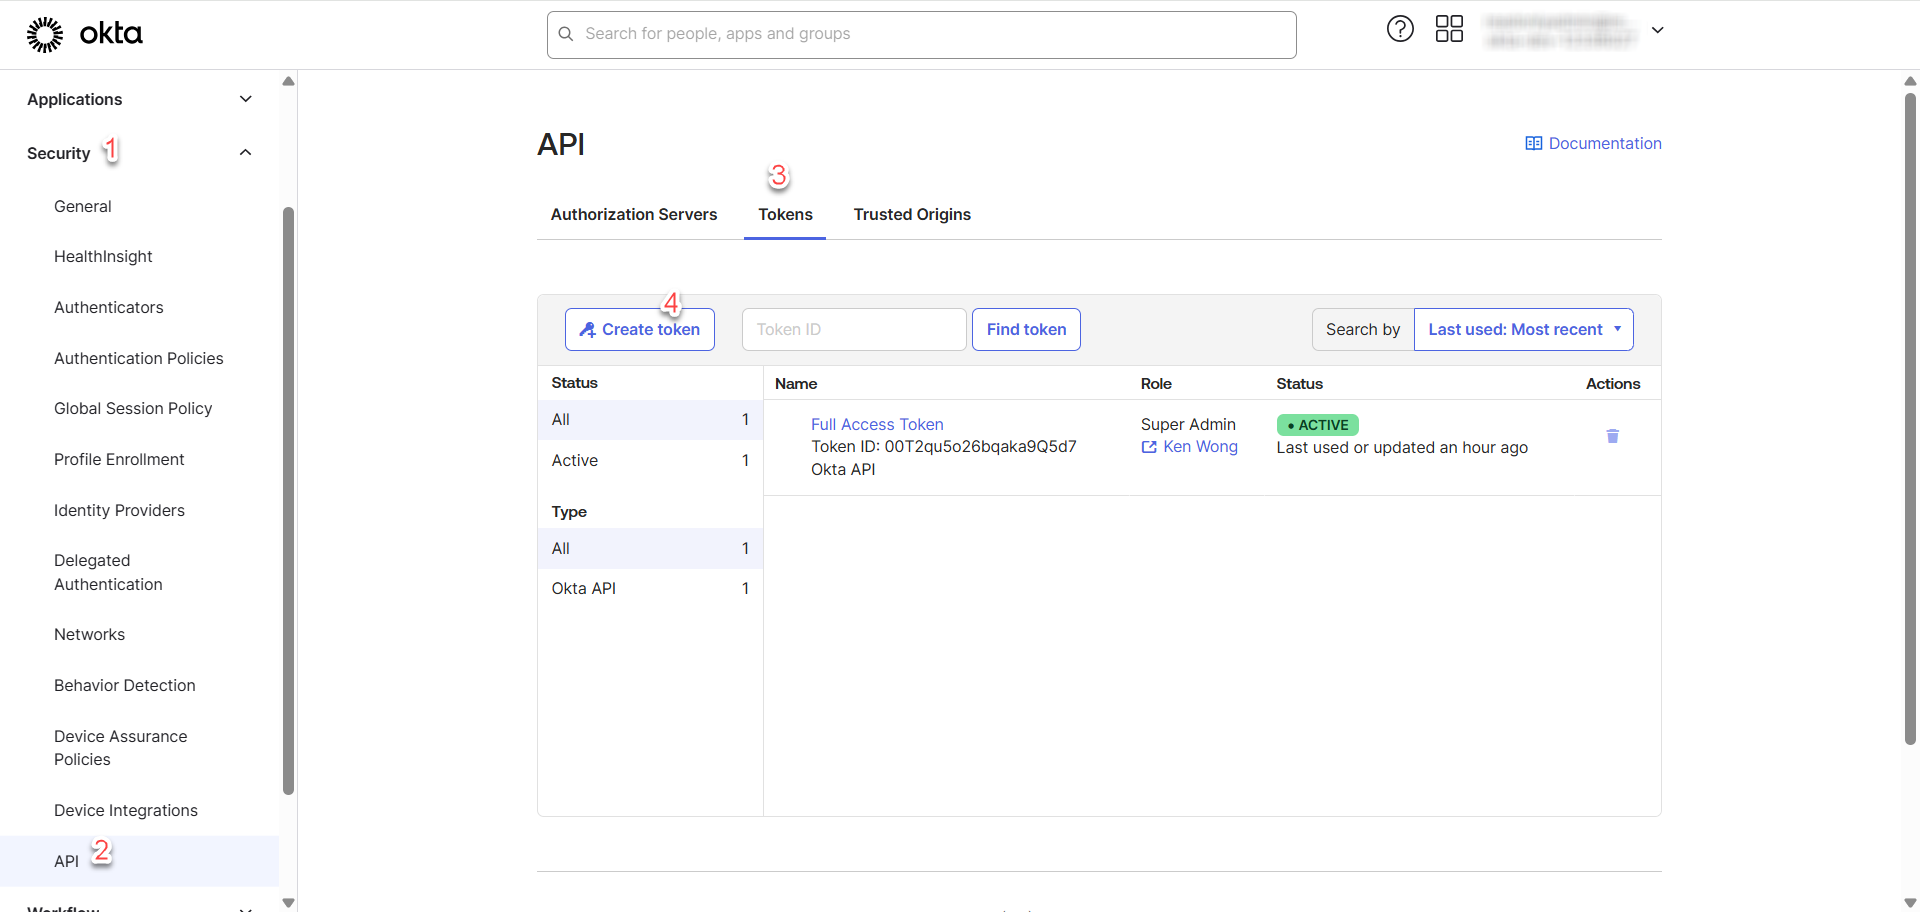1920x912 pixels.
Task: Click the Documentation book icon
Action: pyautogui.click(x=1533, y=144)
